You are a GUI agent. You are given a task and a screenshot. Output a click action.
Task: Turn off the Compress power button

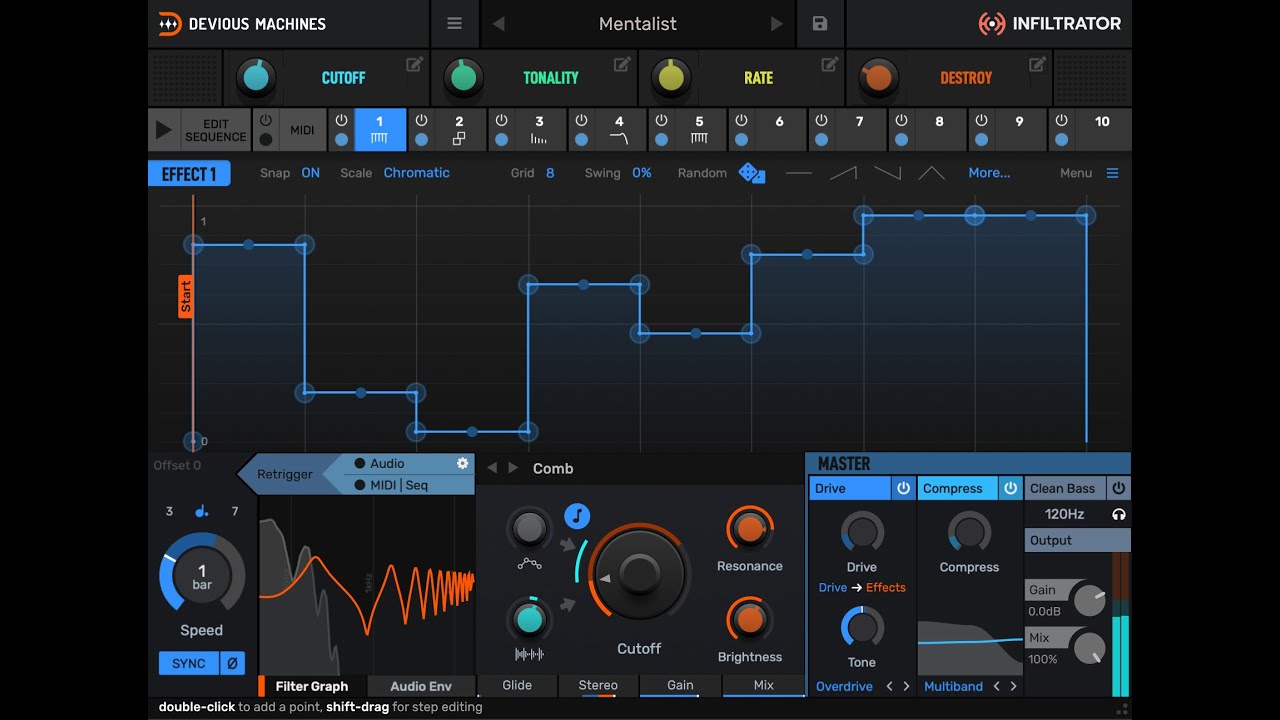point(1010,488)
